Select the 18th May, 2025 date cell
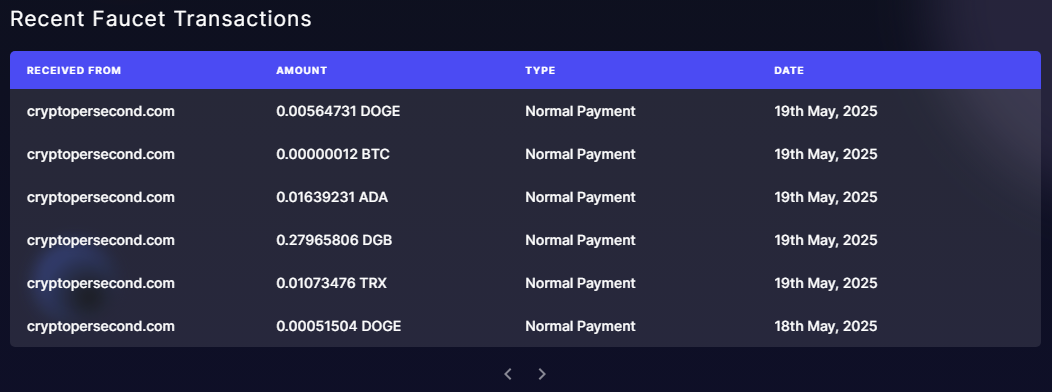This screenshot has width=1052, height=392. (x=826, y=326)
